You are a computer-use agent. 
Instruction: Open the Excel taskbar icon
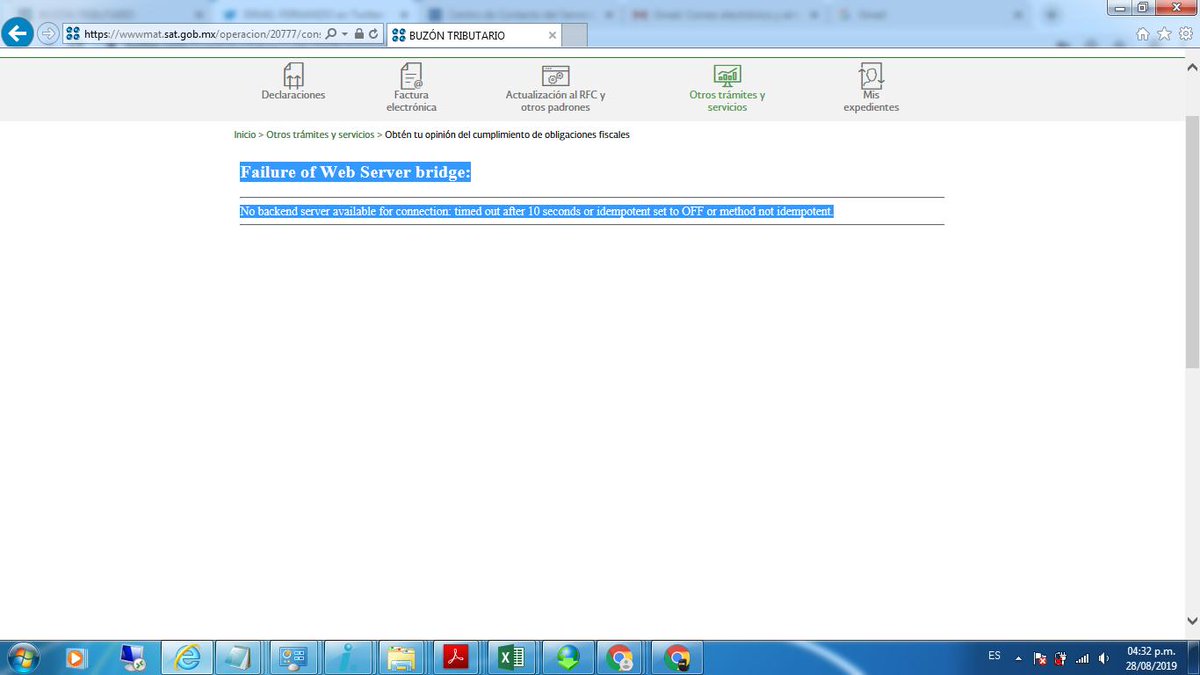[511, 657]
